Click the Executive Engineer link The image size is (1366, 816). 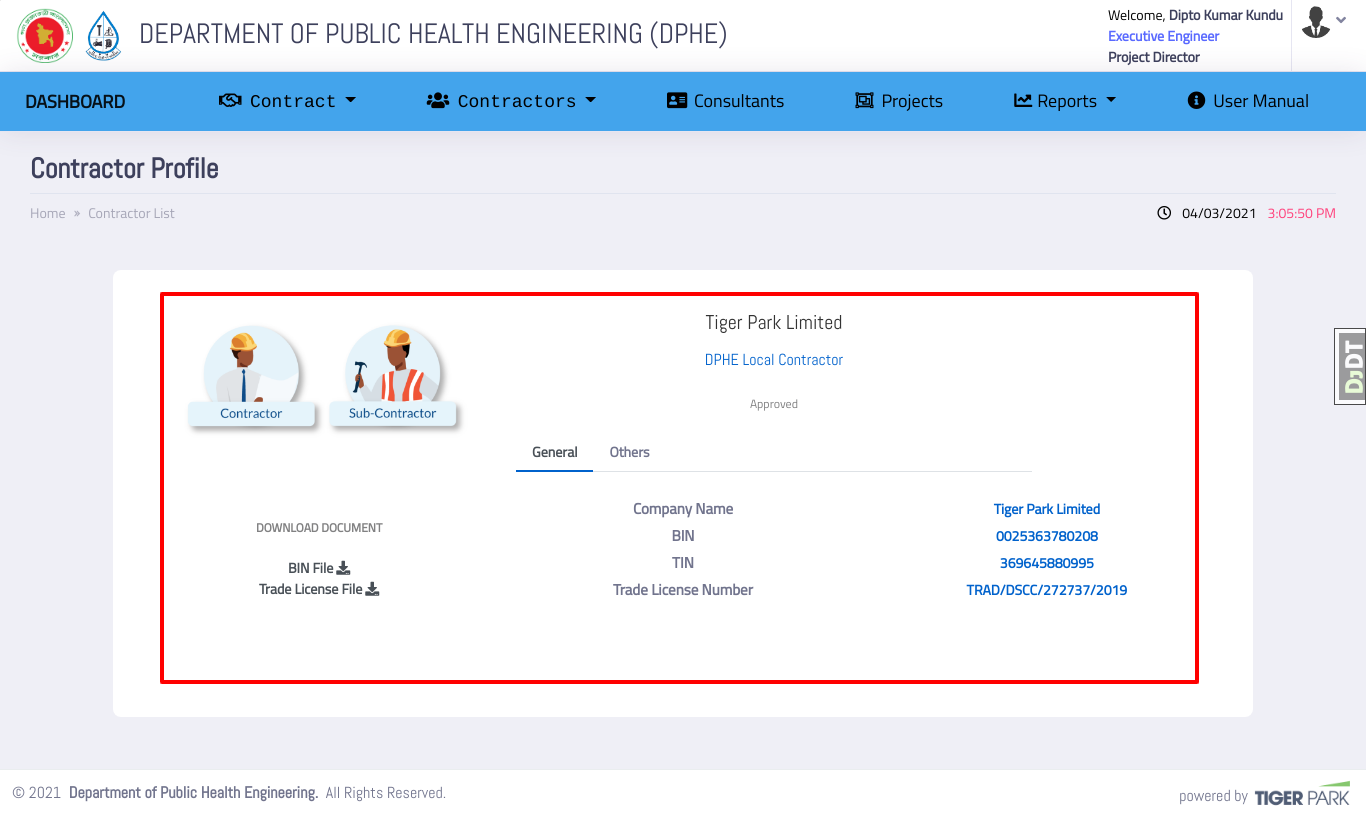[1163, 36]
